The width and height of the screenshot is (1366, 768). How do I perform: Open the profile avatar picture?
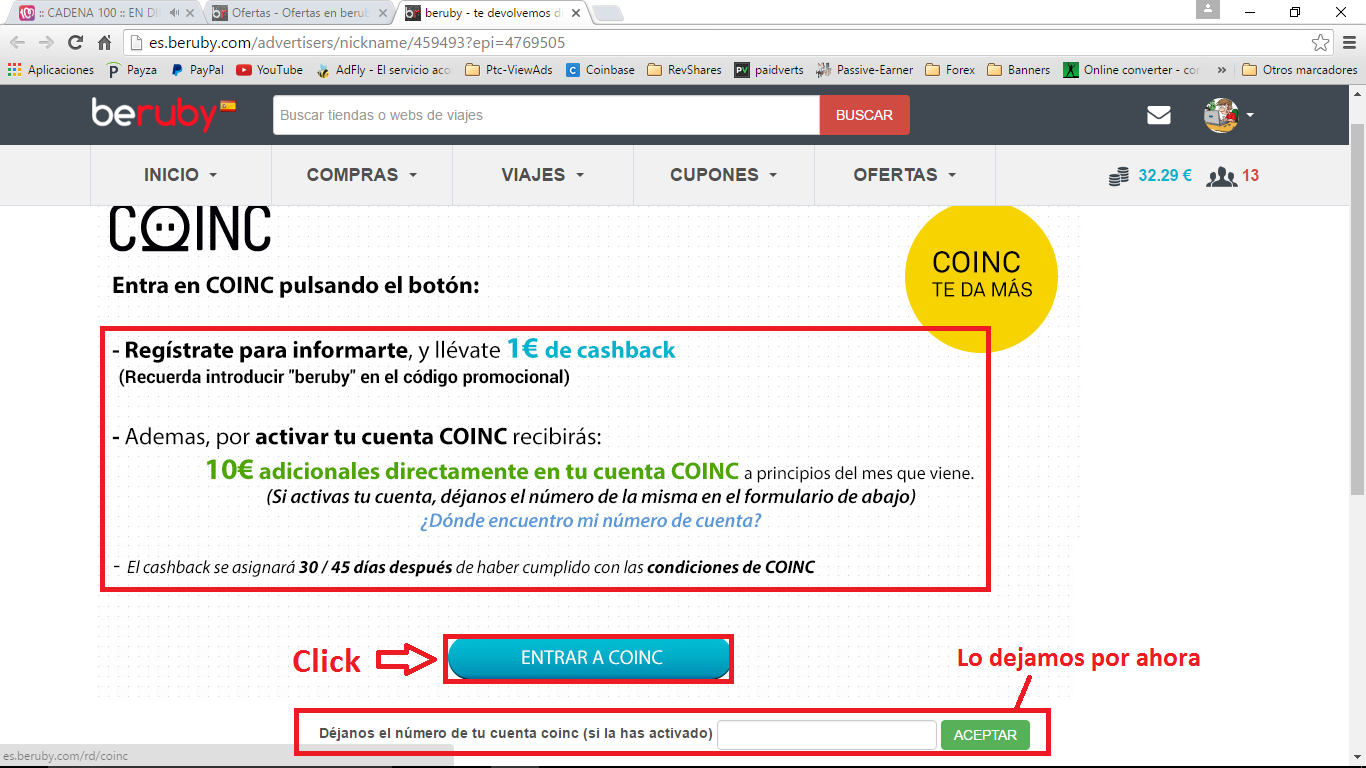click(x=1221, y=114)
